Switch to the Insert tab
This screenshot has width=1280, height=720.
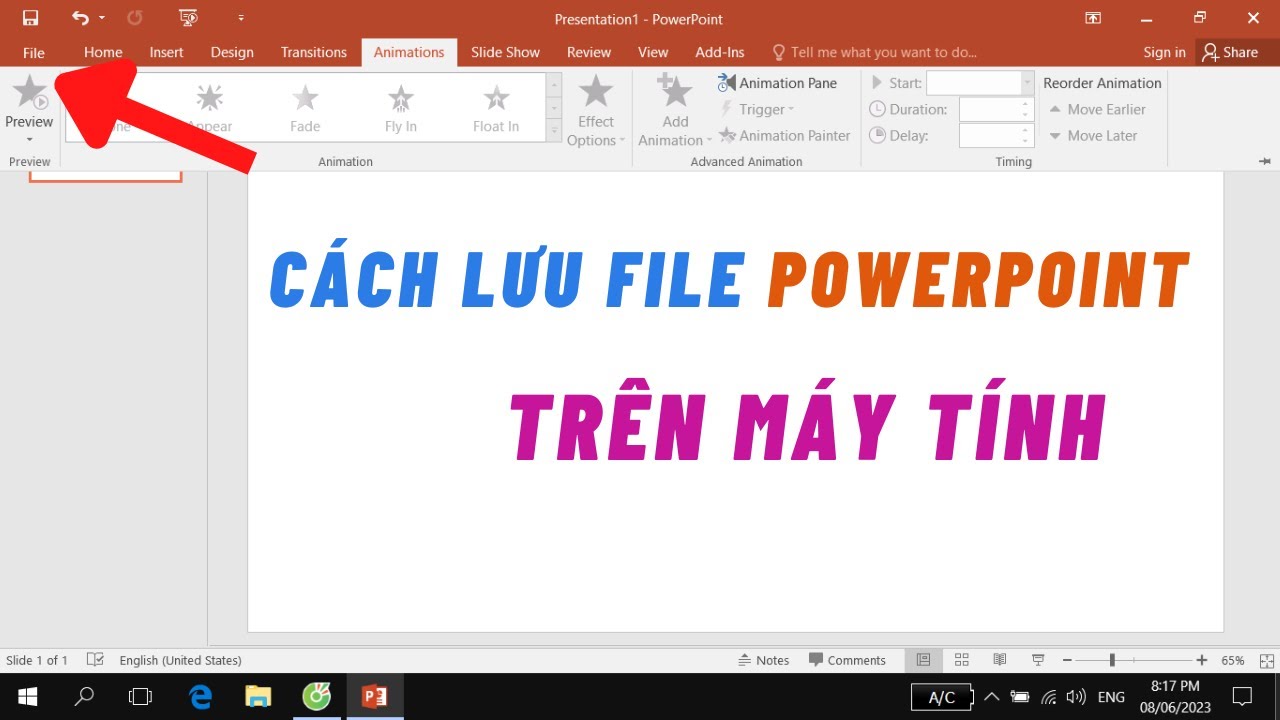pos(166,52)
